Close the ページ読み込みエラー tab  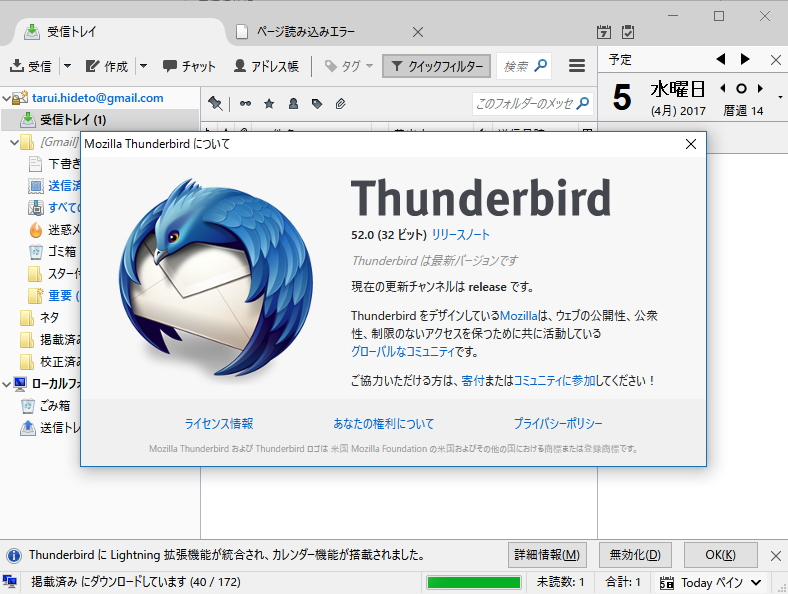(418, 32)
